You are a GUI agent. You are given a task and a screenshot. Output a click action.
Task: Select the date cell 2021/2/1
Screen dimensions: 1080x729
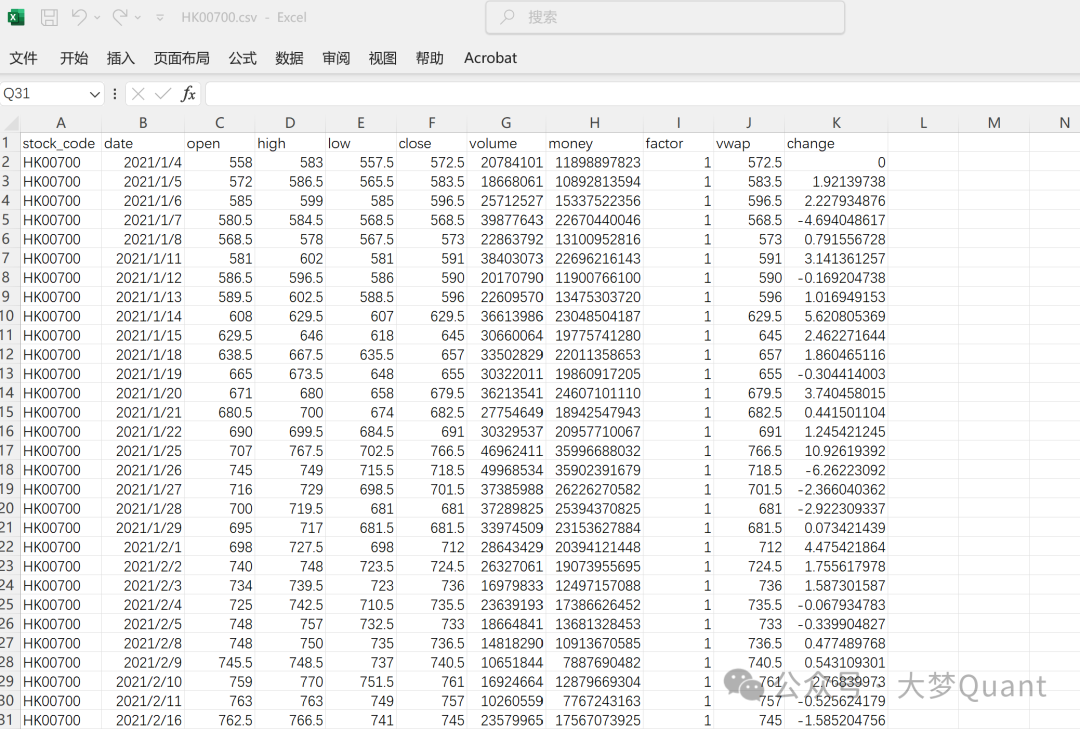143,547
